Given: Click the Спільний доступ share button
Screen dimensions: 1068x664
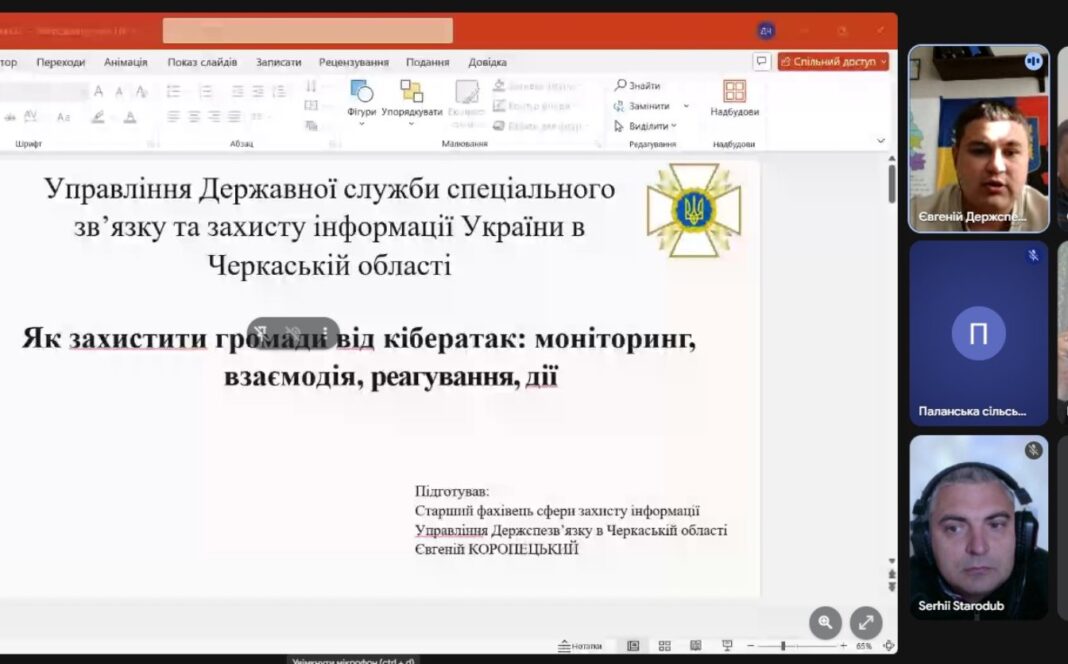Looking at the screenshot, I should tap(833, 62).
